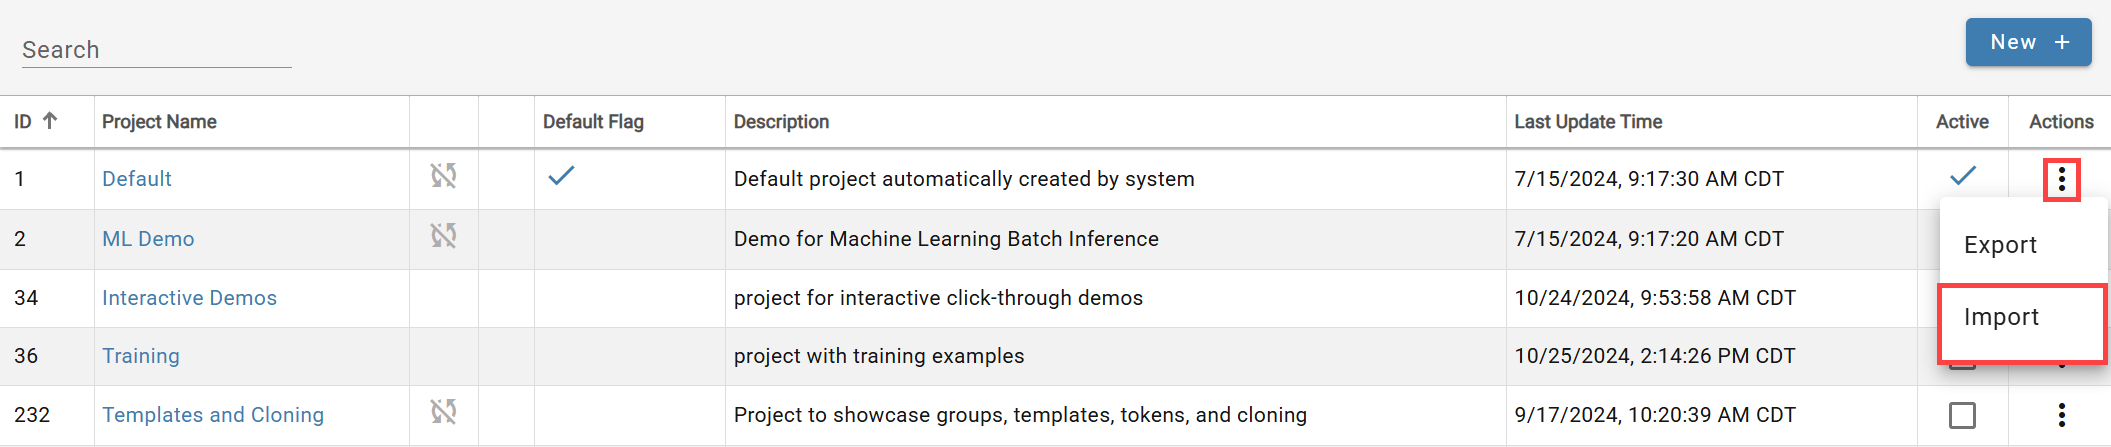This screenshot has width=2111, height=447.
Task: Open actions menu for Default project
Action: click(2061, 180)
